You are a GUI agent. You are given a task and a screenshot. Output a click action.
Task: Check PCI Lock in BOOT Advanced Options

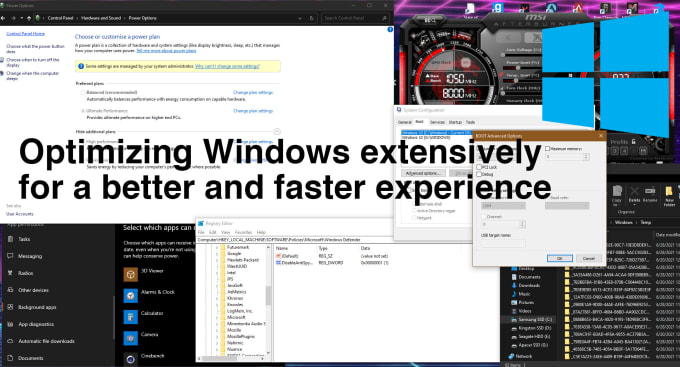tap(479, 167)
